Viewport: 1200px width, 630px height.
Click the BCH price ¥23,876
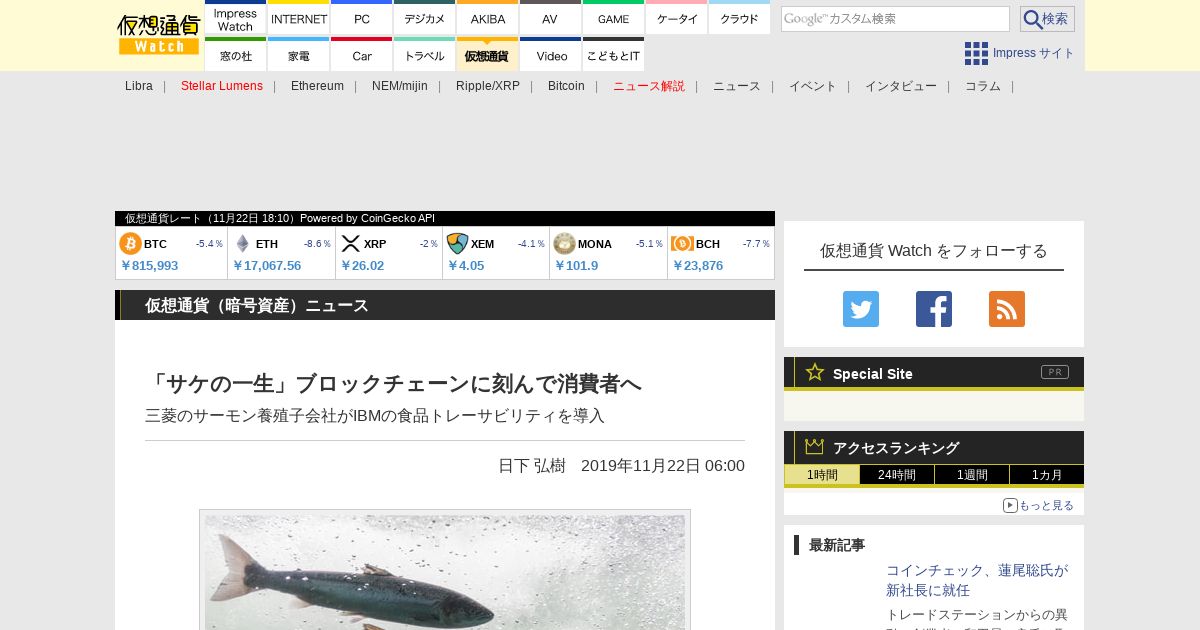click(x=697, y=265)
